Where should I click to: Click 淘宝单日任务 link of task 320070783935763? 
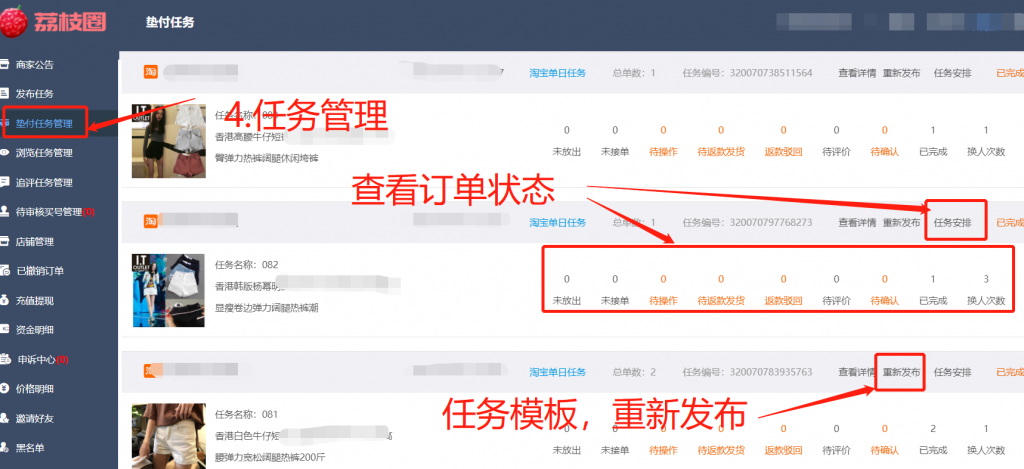[558, 372]
